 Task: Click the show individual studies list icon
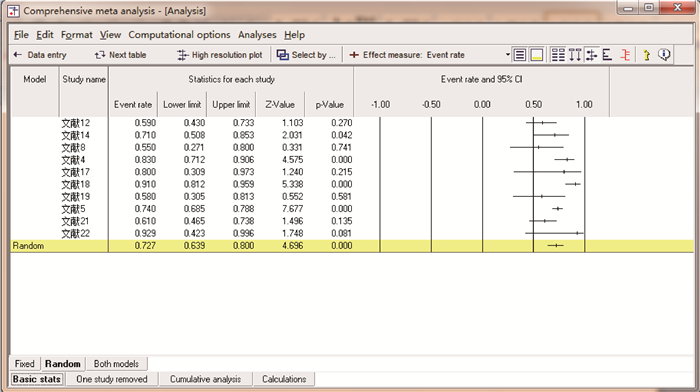520,55
